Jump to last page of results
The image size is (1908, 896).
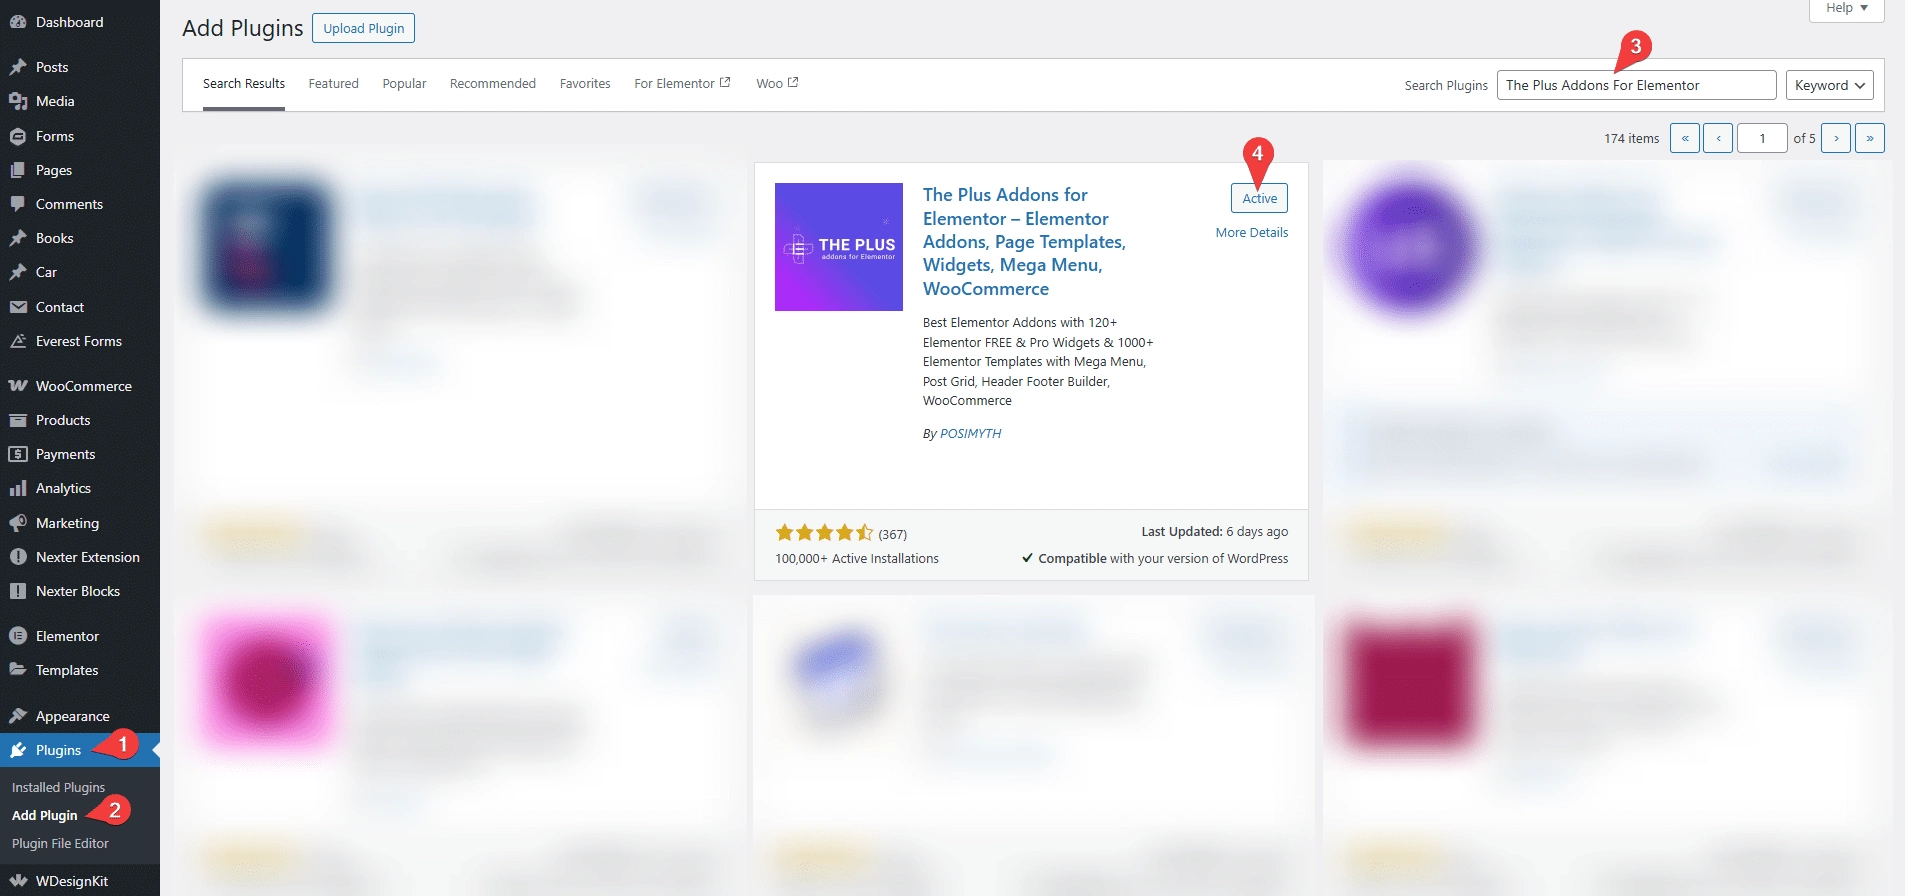point(1869,138)
